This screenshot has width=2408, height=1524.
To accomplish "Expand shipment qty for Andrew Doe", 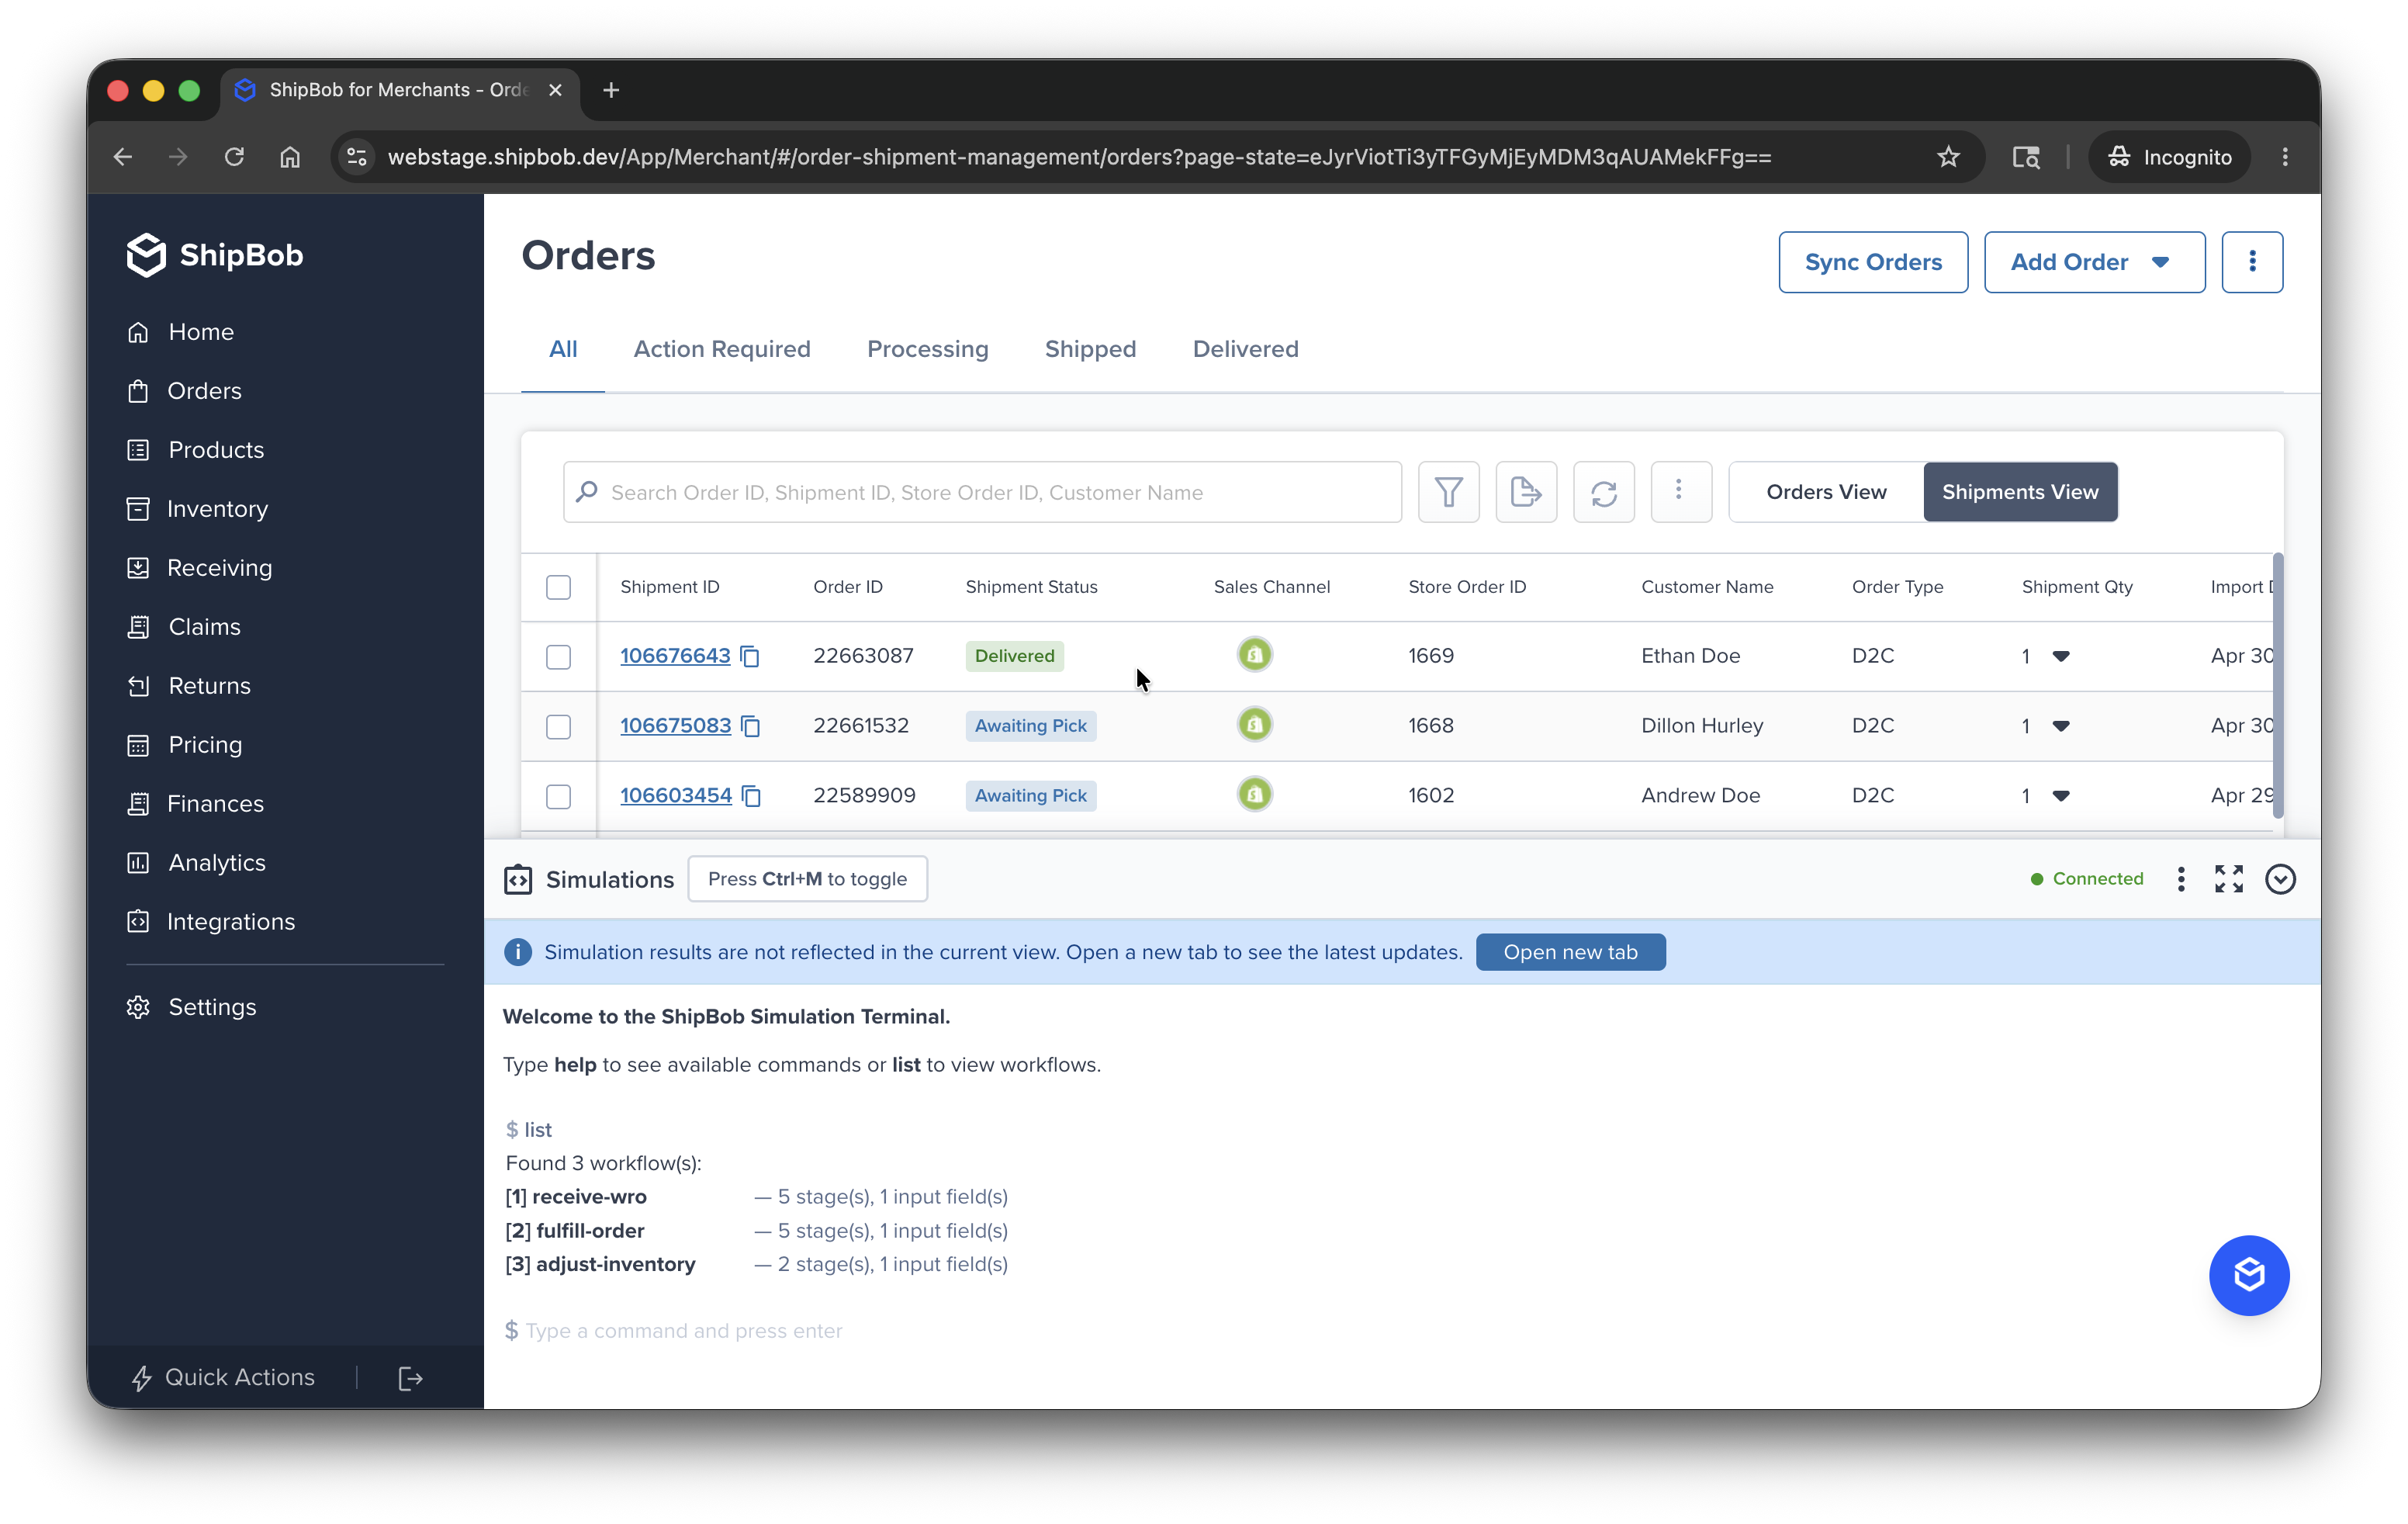I will [x=2061, y=796].
